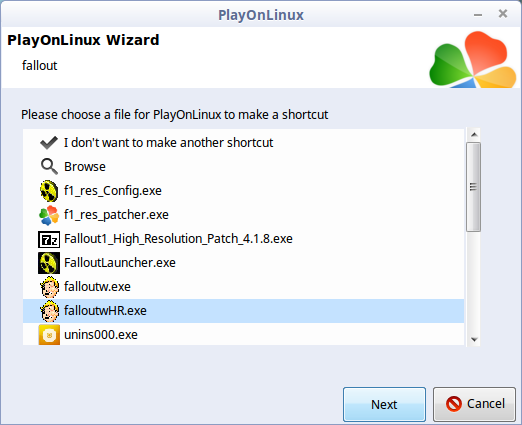Click the checkmark icon beside "I don't want"
Image resolution: width=522 pixels, height=425 pixels.
tap(49, 143)
